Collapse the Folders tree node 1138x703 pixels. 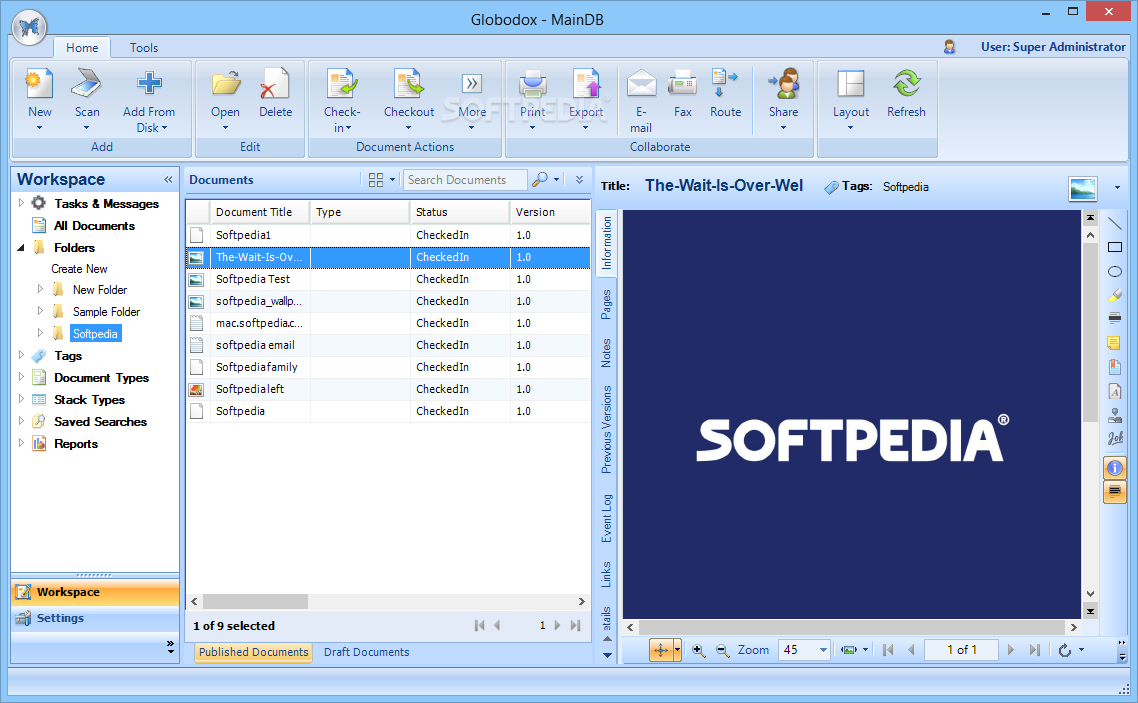point(21,247)
